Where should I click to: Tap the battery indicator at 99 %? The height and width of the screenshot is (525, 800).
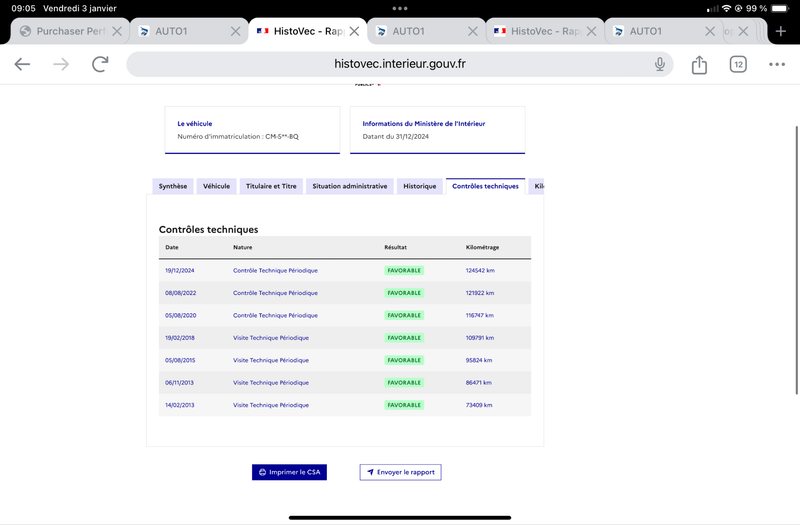(x=780, y=8)
